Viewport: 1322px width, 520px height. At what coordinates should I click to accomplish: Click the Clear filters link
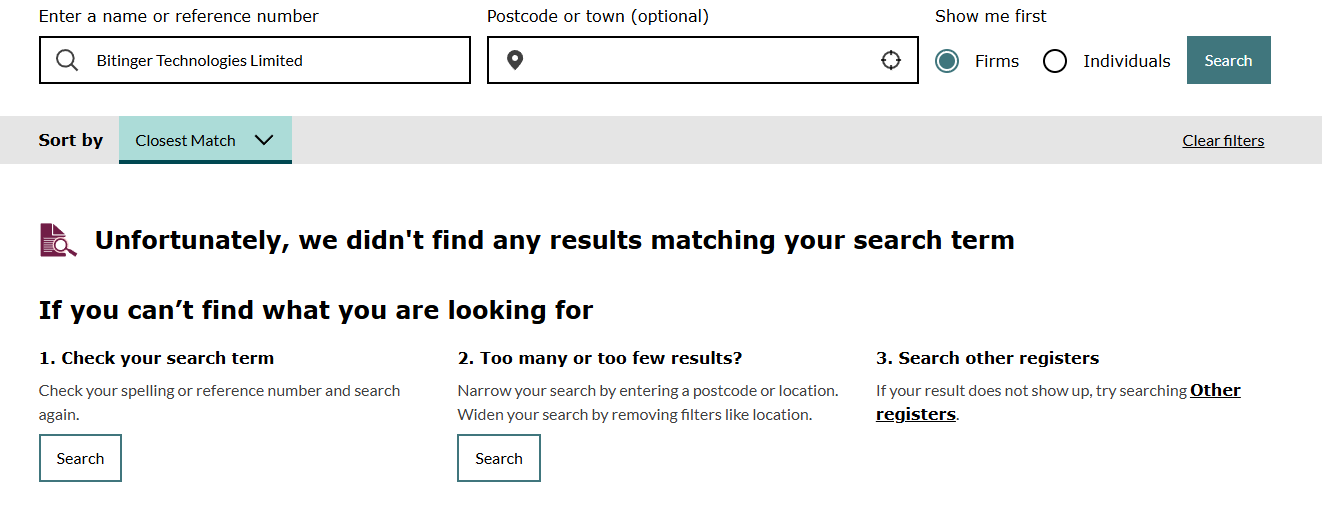[1223, 141]
